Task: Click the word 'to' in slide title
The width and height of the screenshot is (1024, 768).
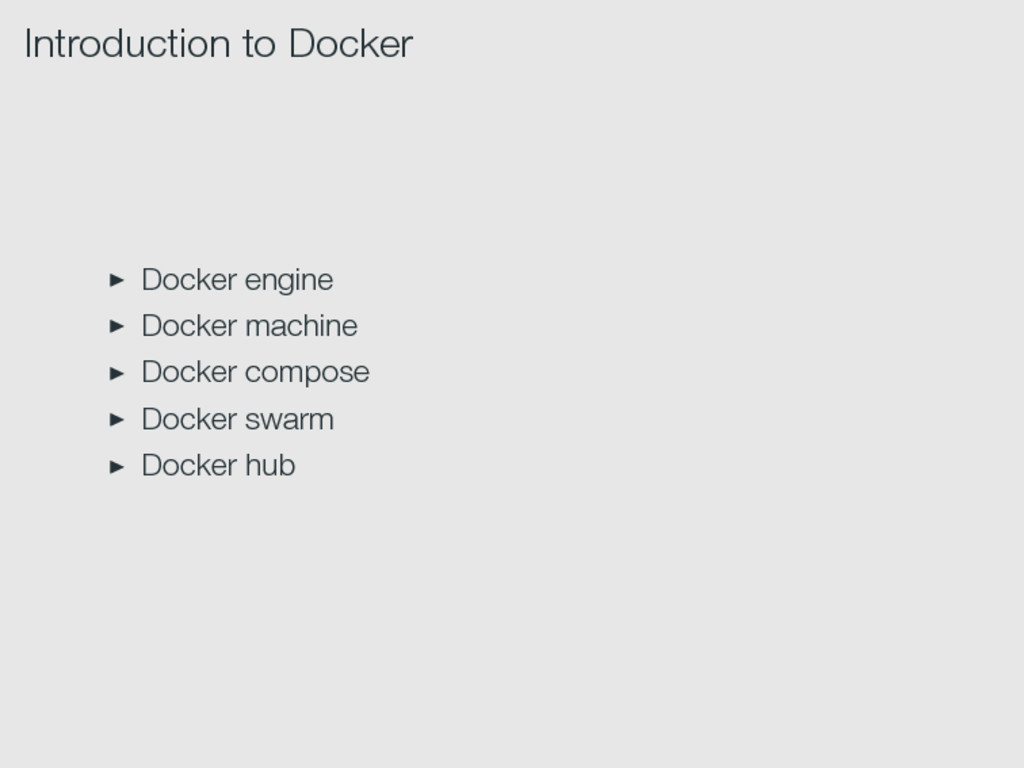Action: (x=259, y=45)
